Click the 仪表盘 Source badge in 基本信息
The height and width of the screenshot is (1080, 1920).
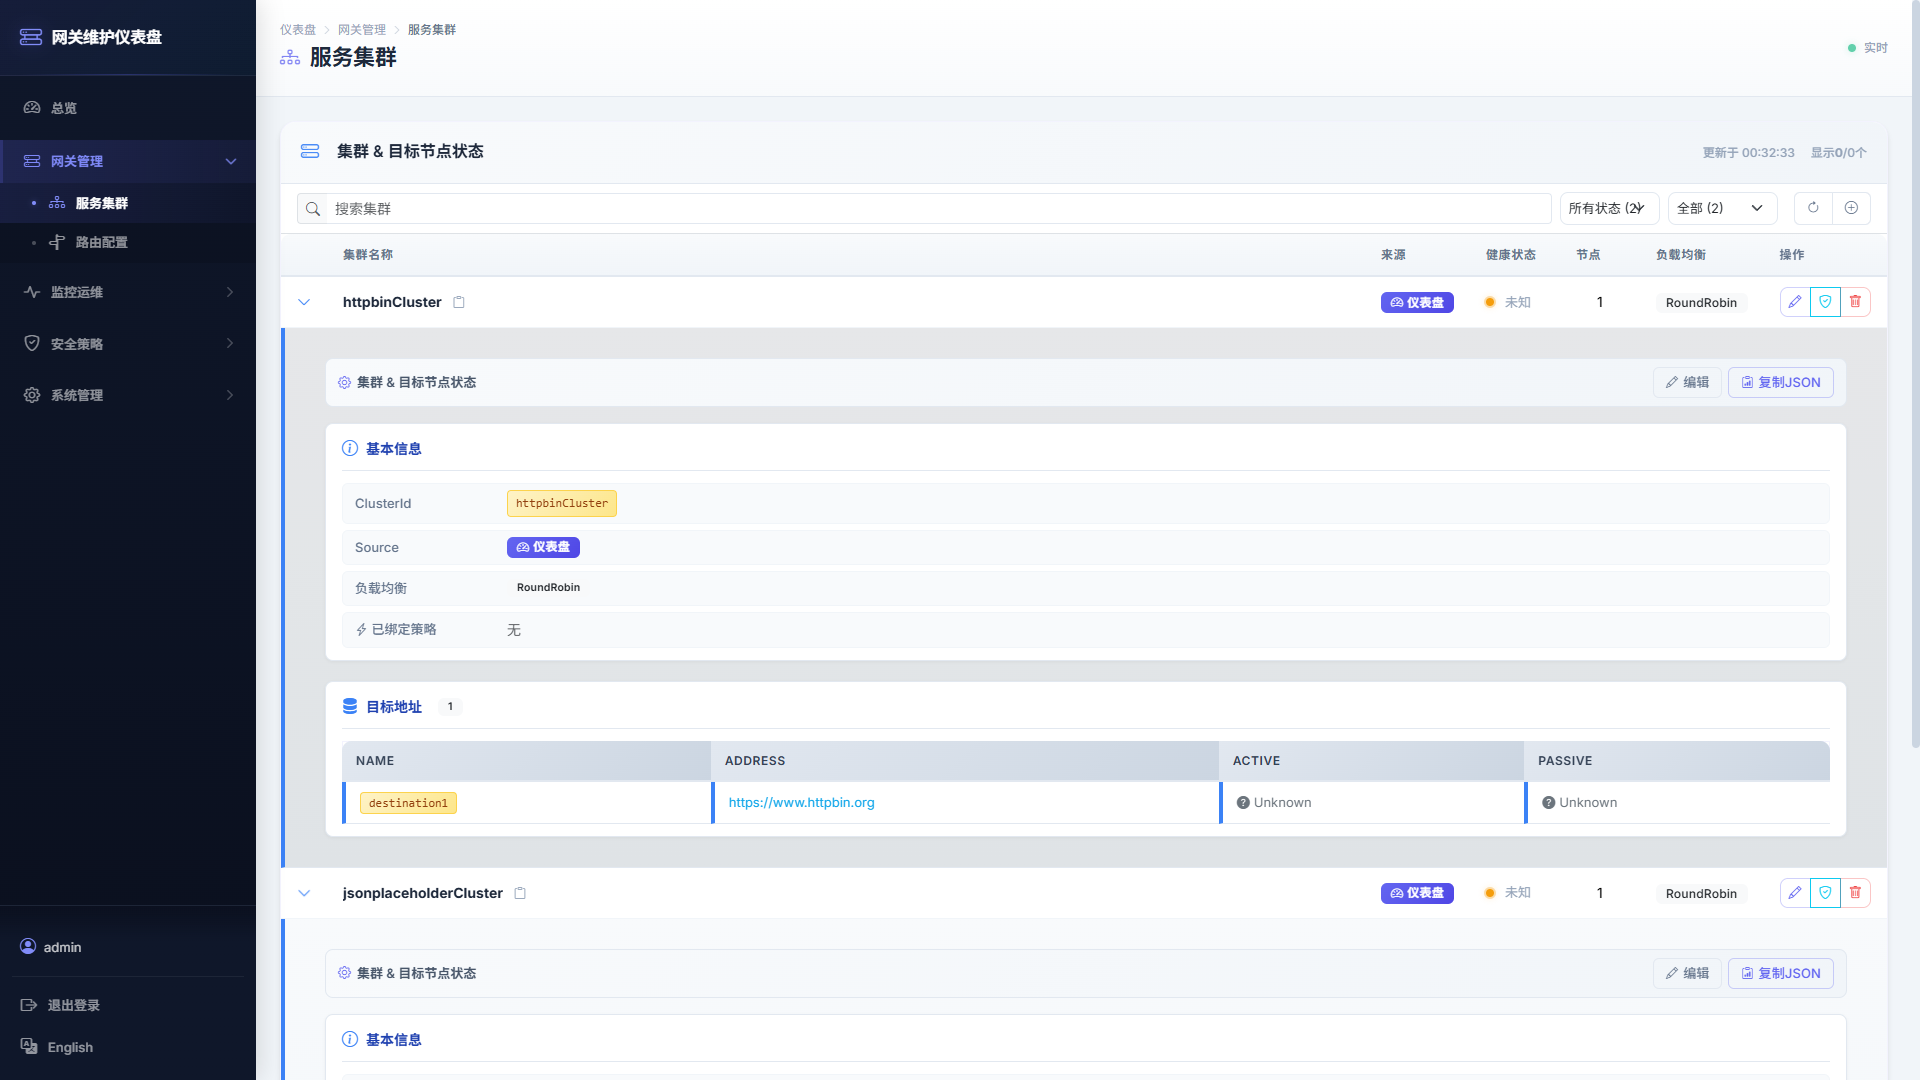tap(543, 547)
